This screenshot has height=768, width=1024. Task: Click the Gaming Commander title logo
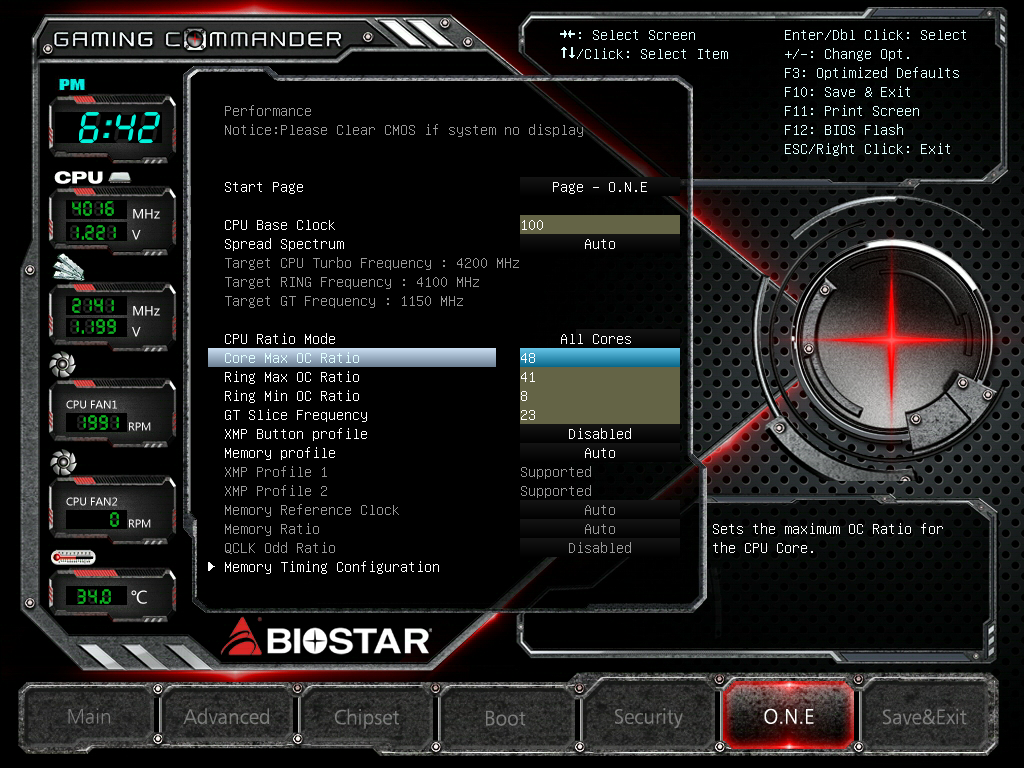pos(198,39)
